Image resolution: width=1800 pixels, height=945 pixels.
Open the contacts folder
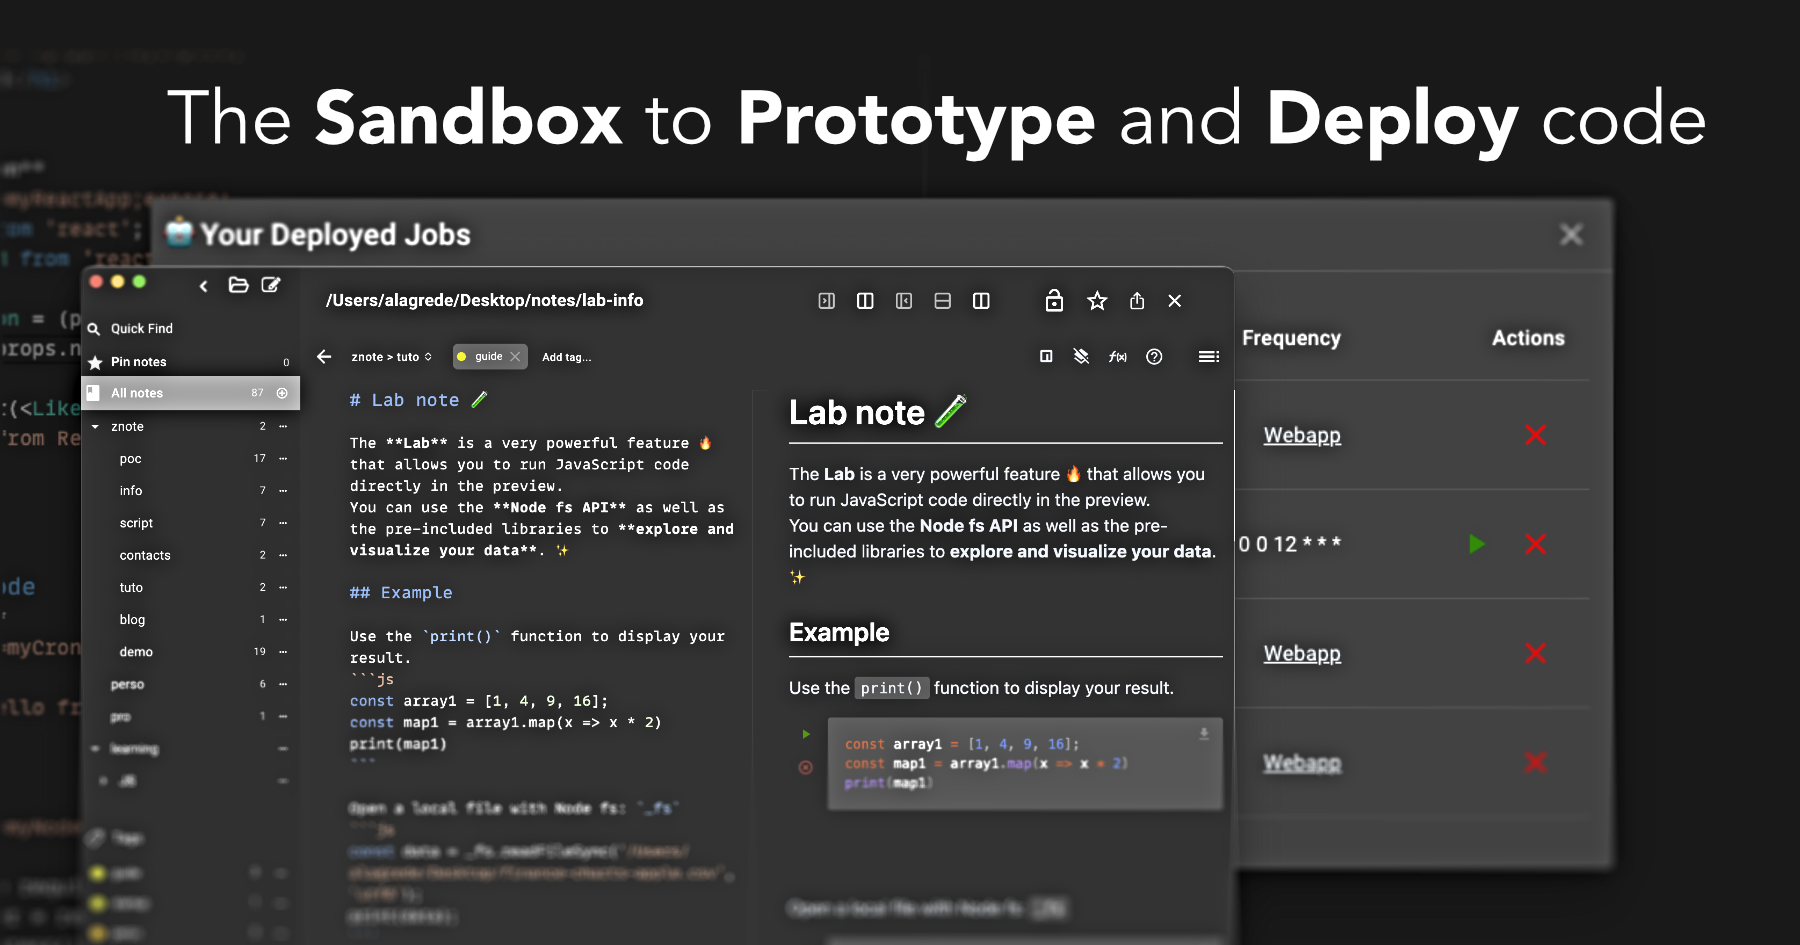coord(145,555)
